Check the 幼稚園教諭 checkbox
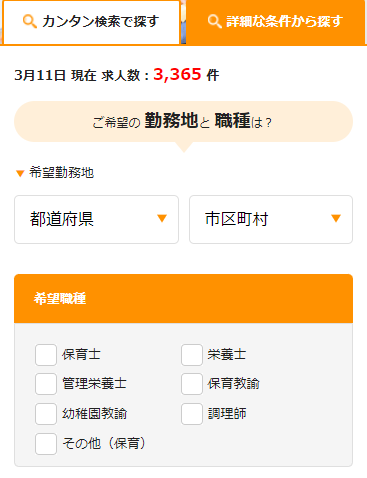Viewport: 367px width, 478px height. tap(46, 414)
